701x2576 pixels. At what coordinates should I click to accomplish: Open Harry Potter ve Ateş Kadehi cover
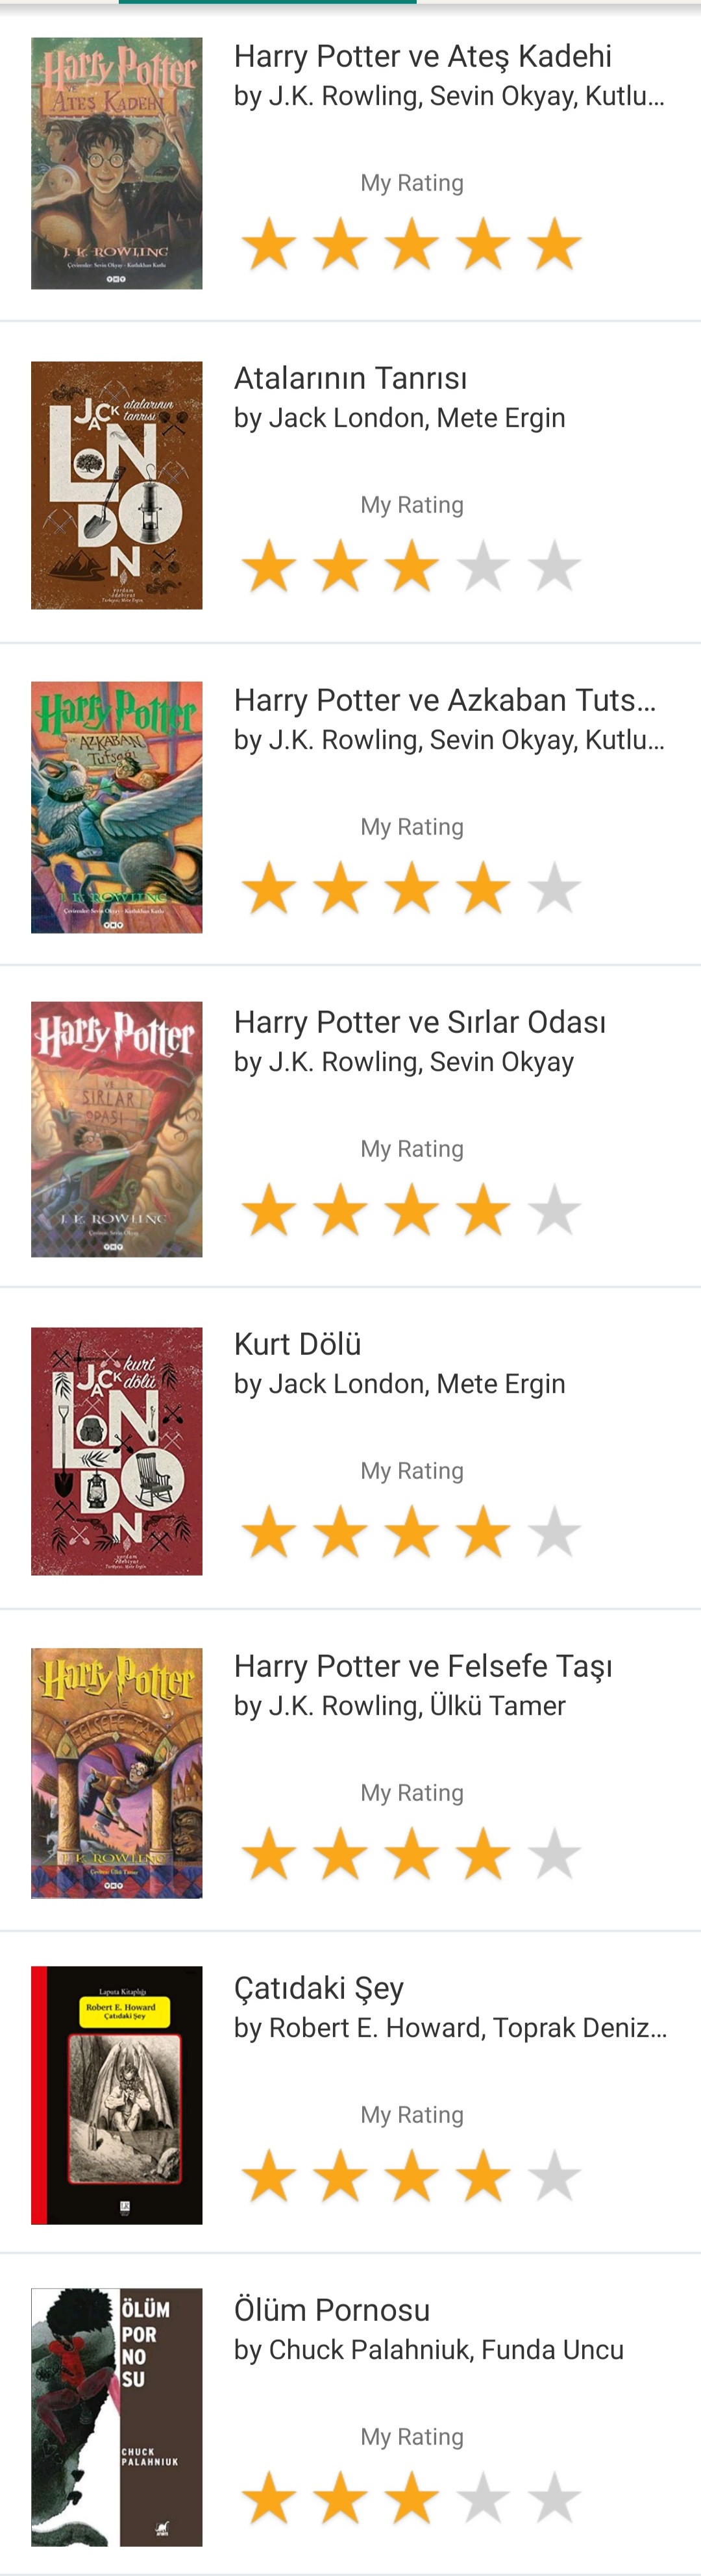116,163
